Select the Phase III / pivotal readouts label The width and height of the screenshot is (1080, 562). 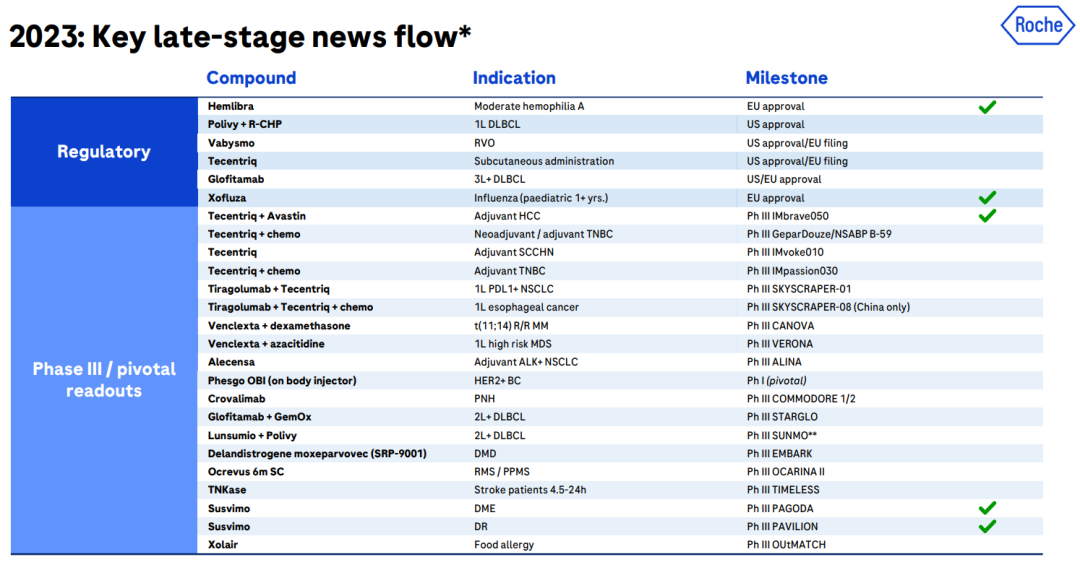[x=104, y=379]
